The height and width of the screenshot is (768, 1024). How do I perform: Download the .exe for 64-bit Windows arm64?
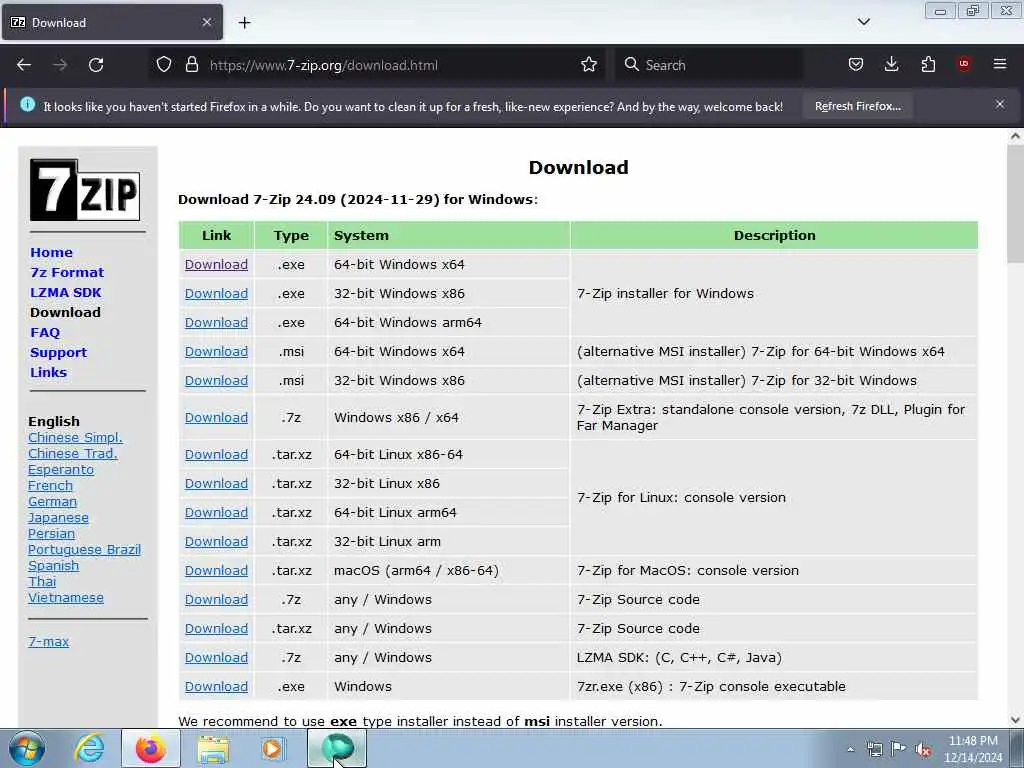pos(216,323)
